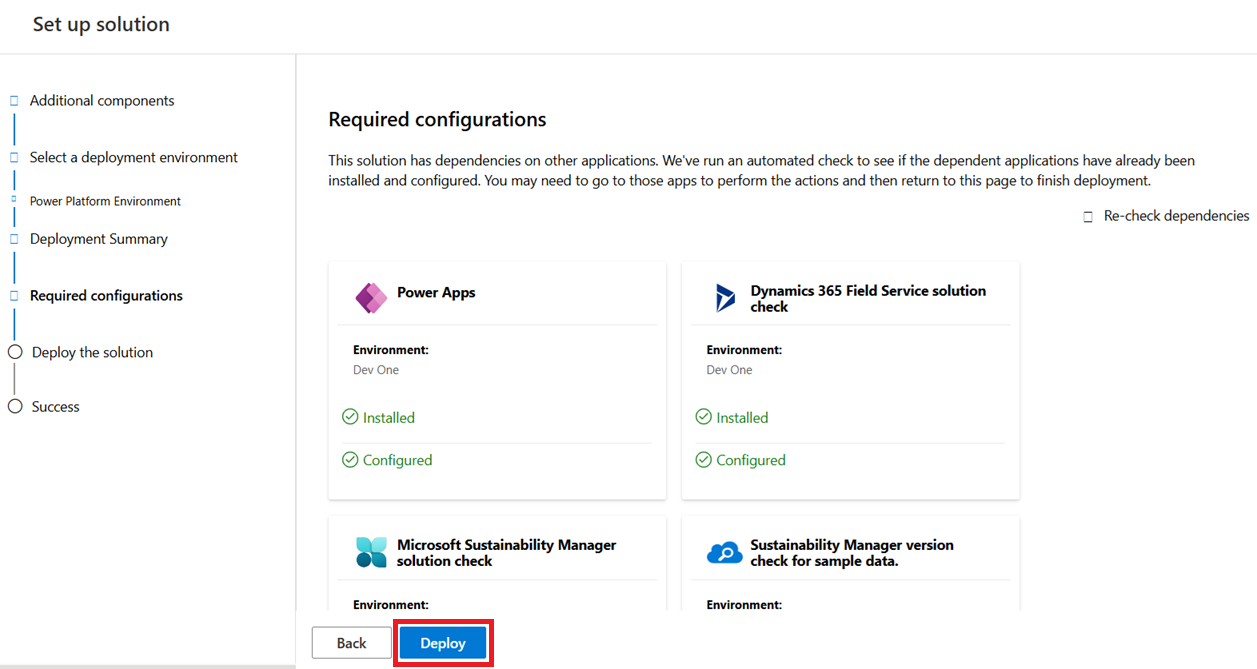
Task: Click Installed checkmark icon in Dynamics 365 card
Action: pyautogui.click(x=704, y=417)
